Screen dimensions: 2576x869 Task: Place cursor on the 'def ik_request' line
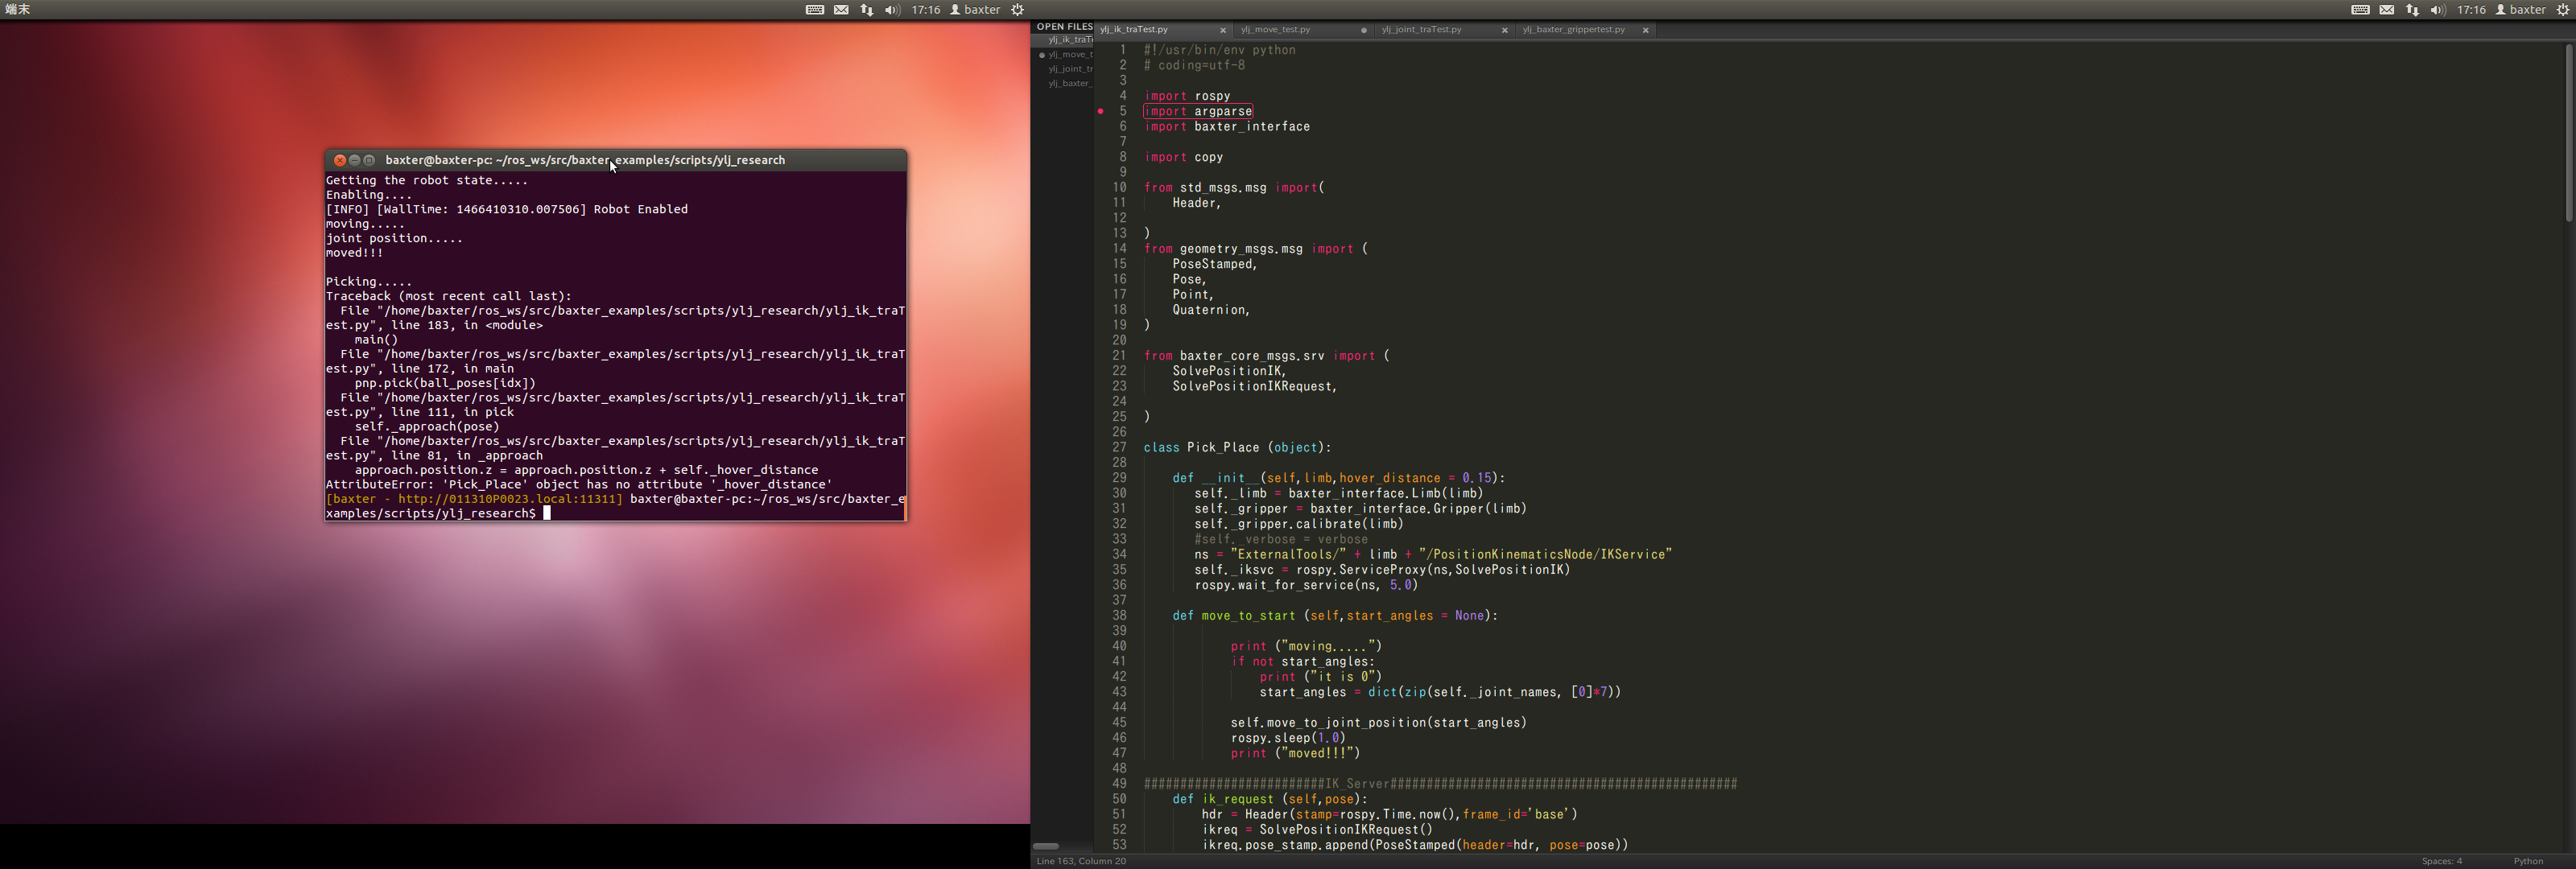click(1270, 799)
